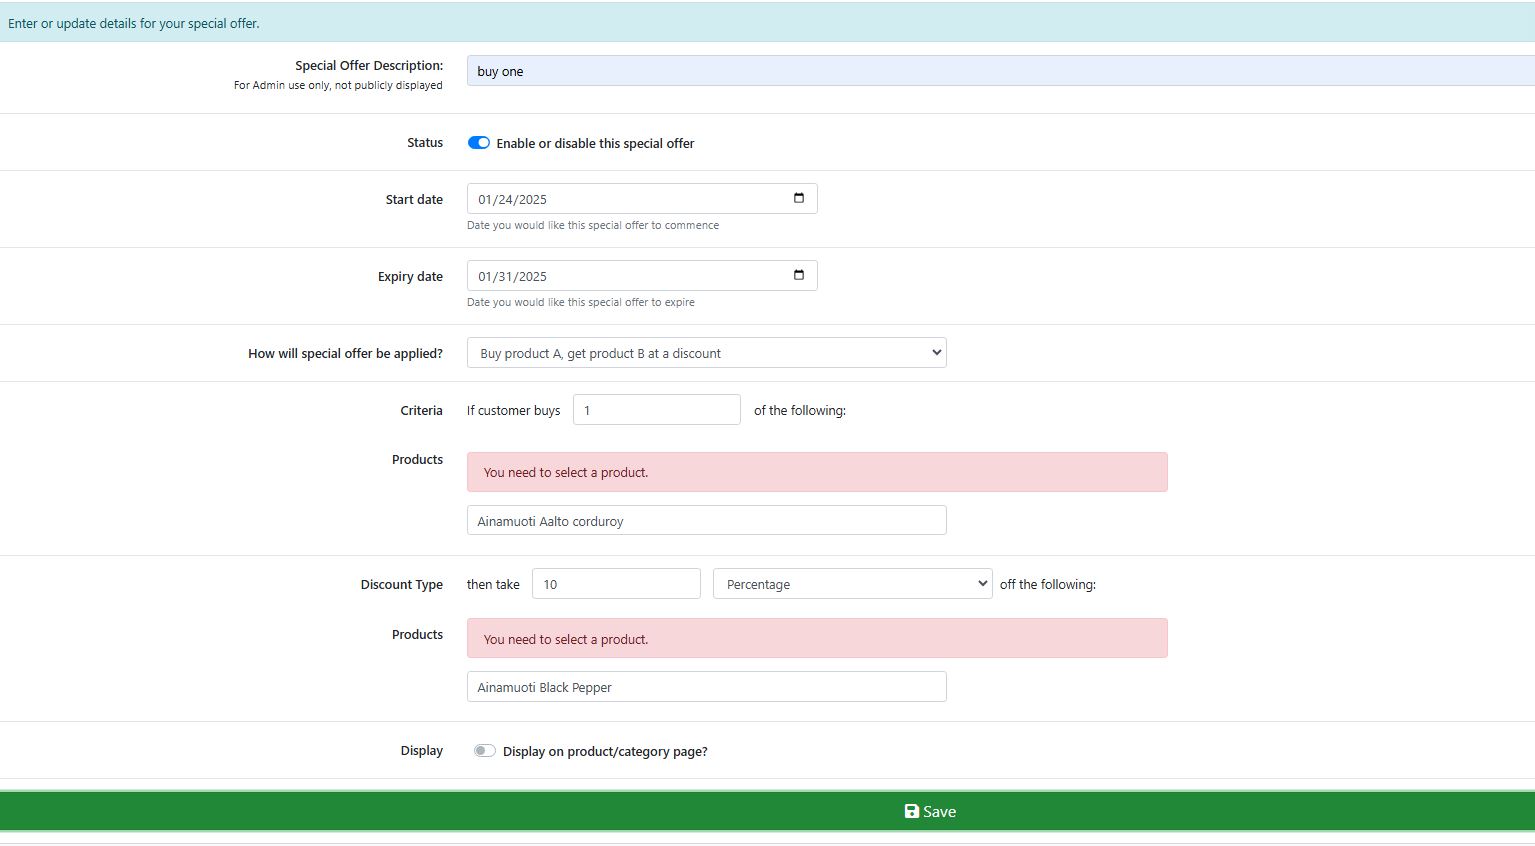Click the Ainamuoti Aalto corduroy product field
The width and height of the screenshot is (1535, 846).
tap(707, 521)
